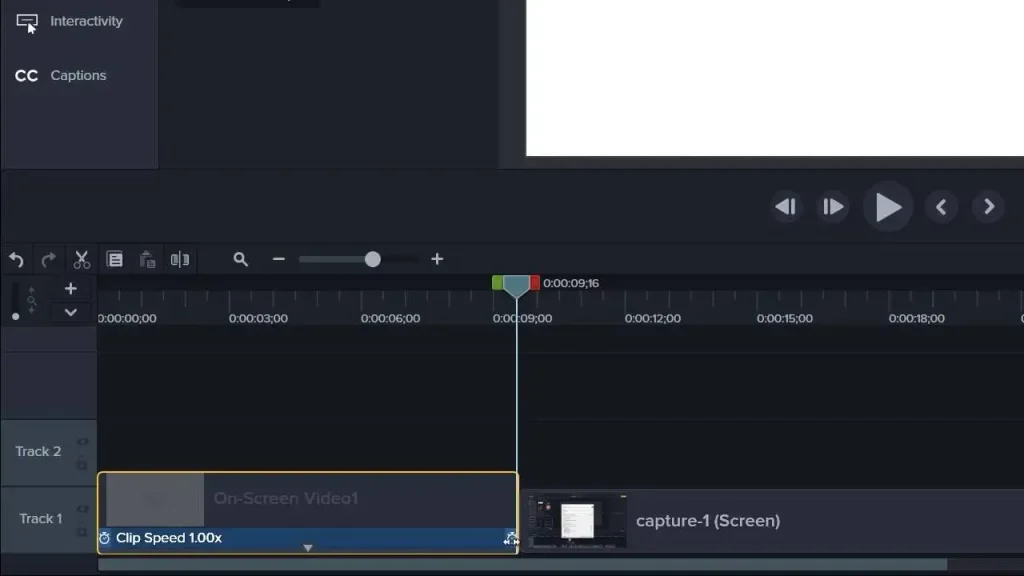
Task: Play the video preview
Action: [888, 207]
